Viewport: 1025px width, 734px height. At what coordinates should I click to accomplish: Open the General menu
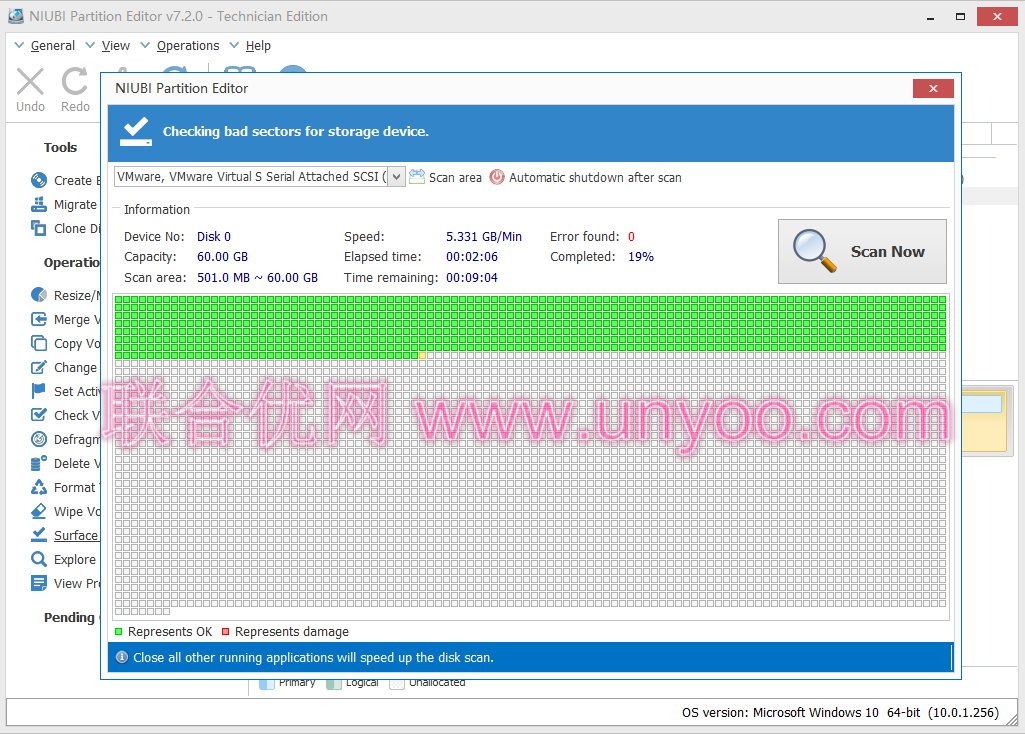point(52,46)
